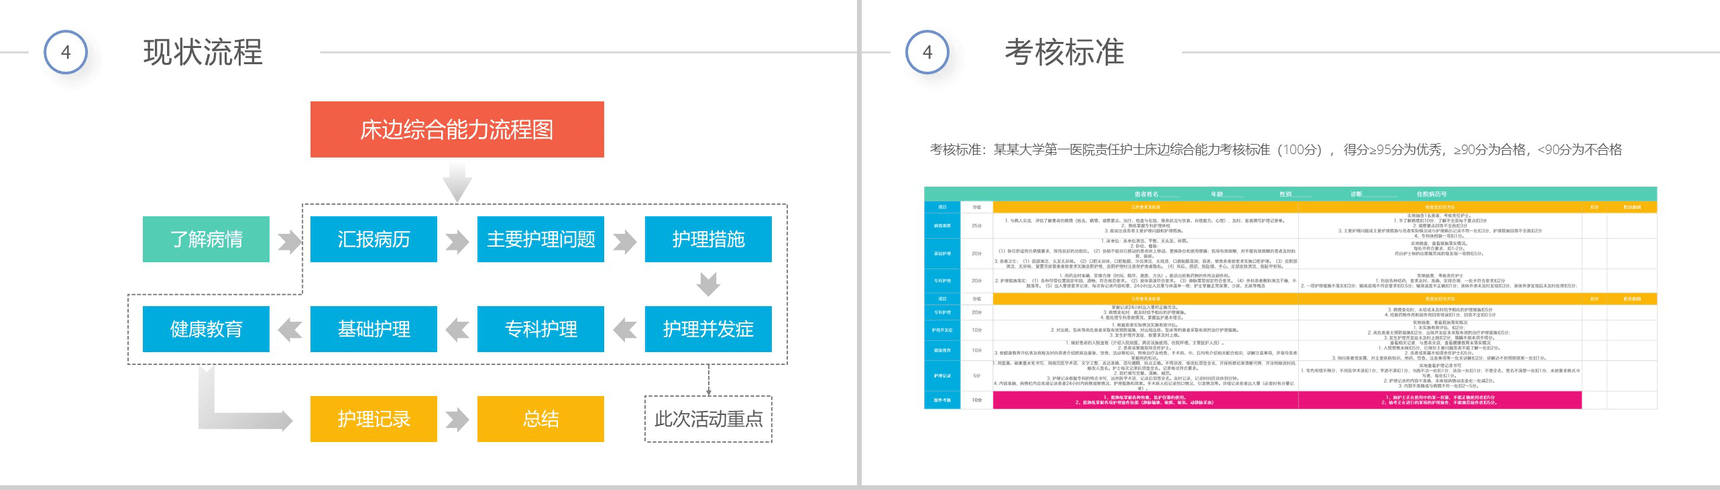Click the number 4 circle beside 考核标准
This screenshot has width=1720, height=490.
927,52
